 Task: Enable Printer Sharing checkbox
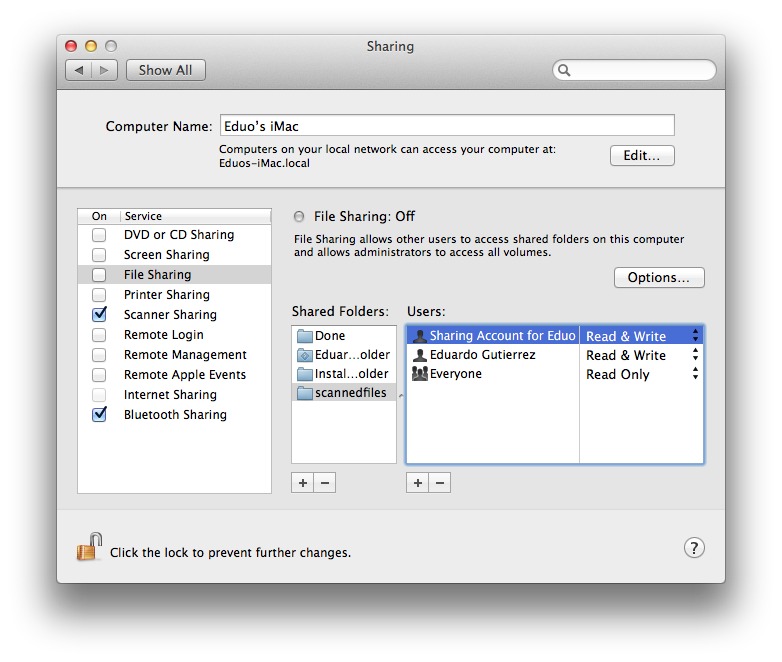point(99,295)
